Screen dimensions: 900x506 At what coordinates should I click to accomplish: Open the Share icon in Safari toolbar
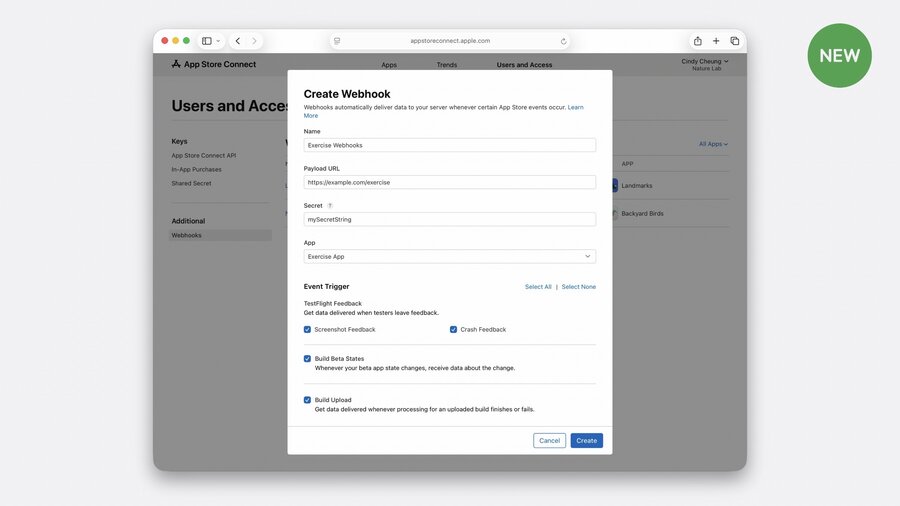click(697, 41)
